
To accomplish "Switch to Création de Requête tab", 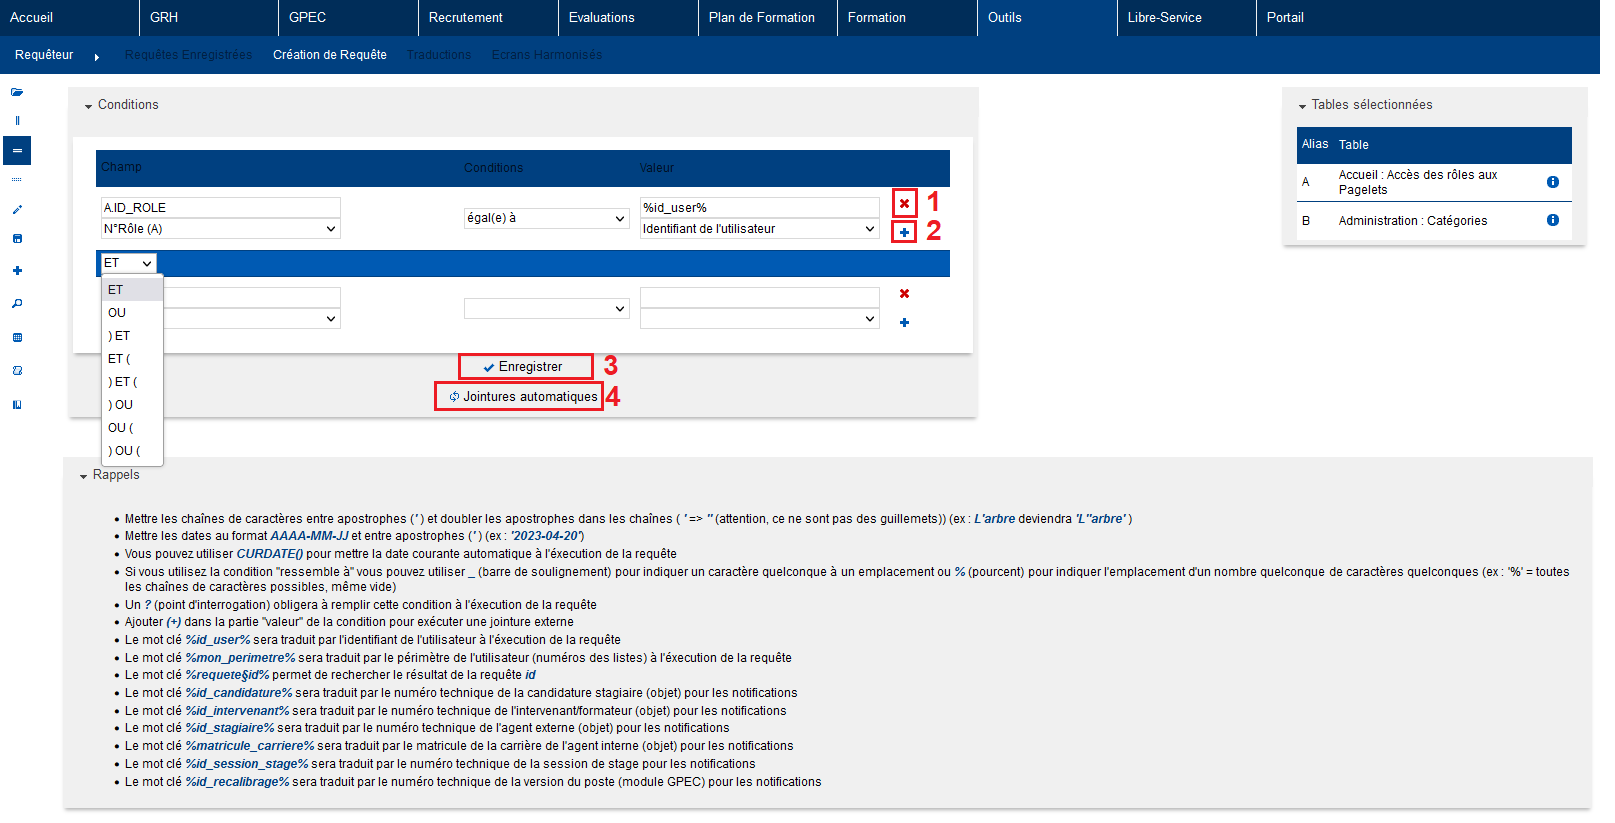I will coord(329,55).
